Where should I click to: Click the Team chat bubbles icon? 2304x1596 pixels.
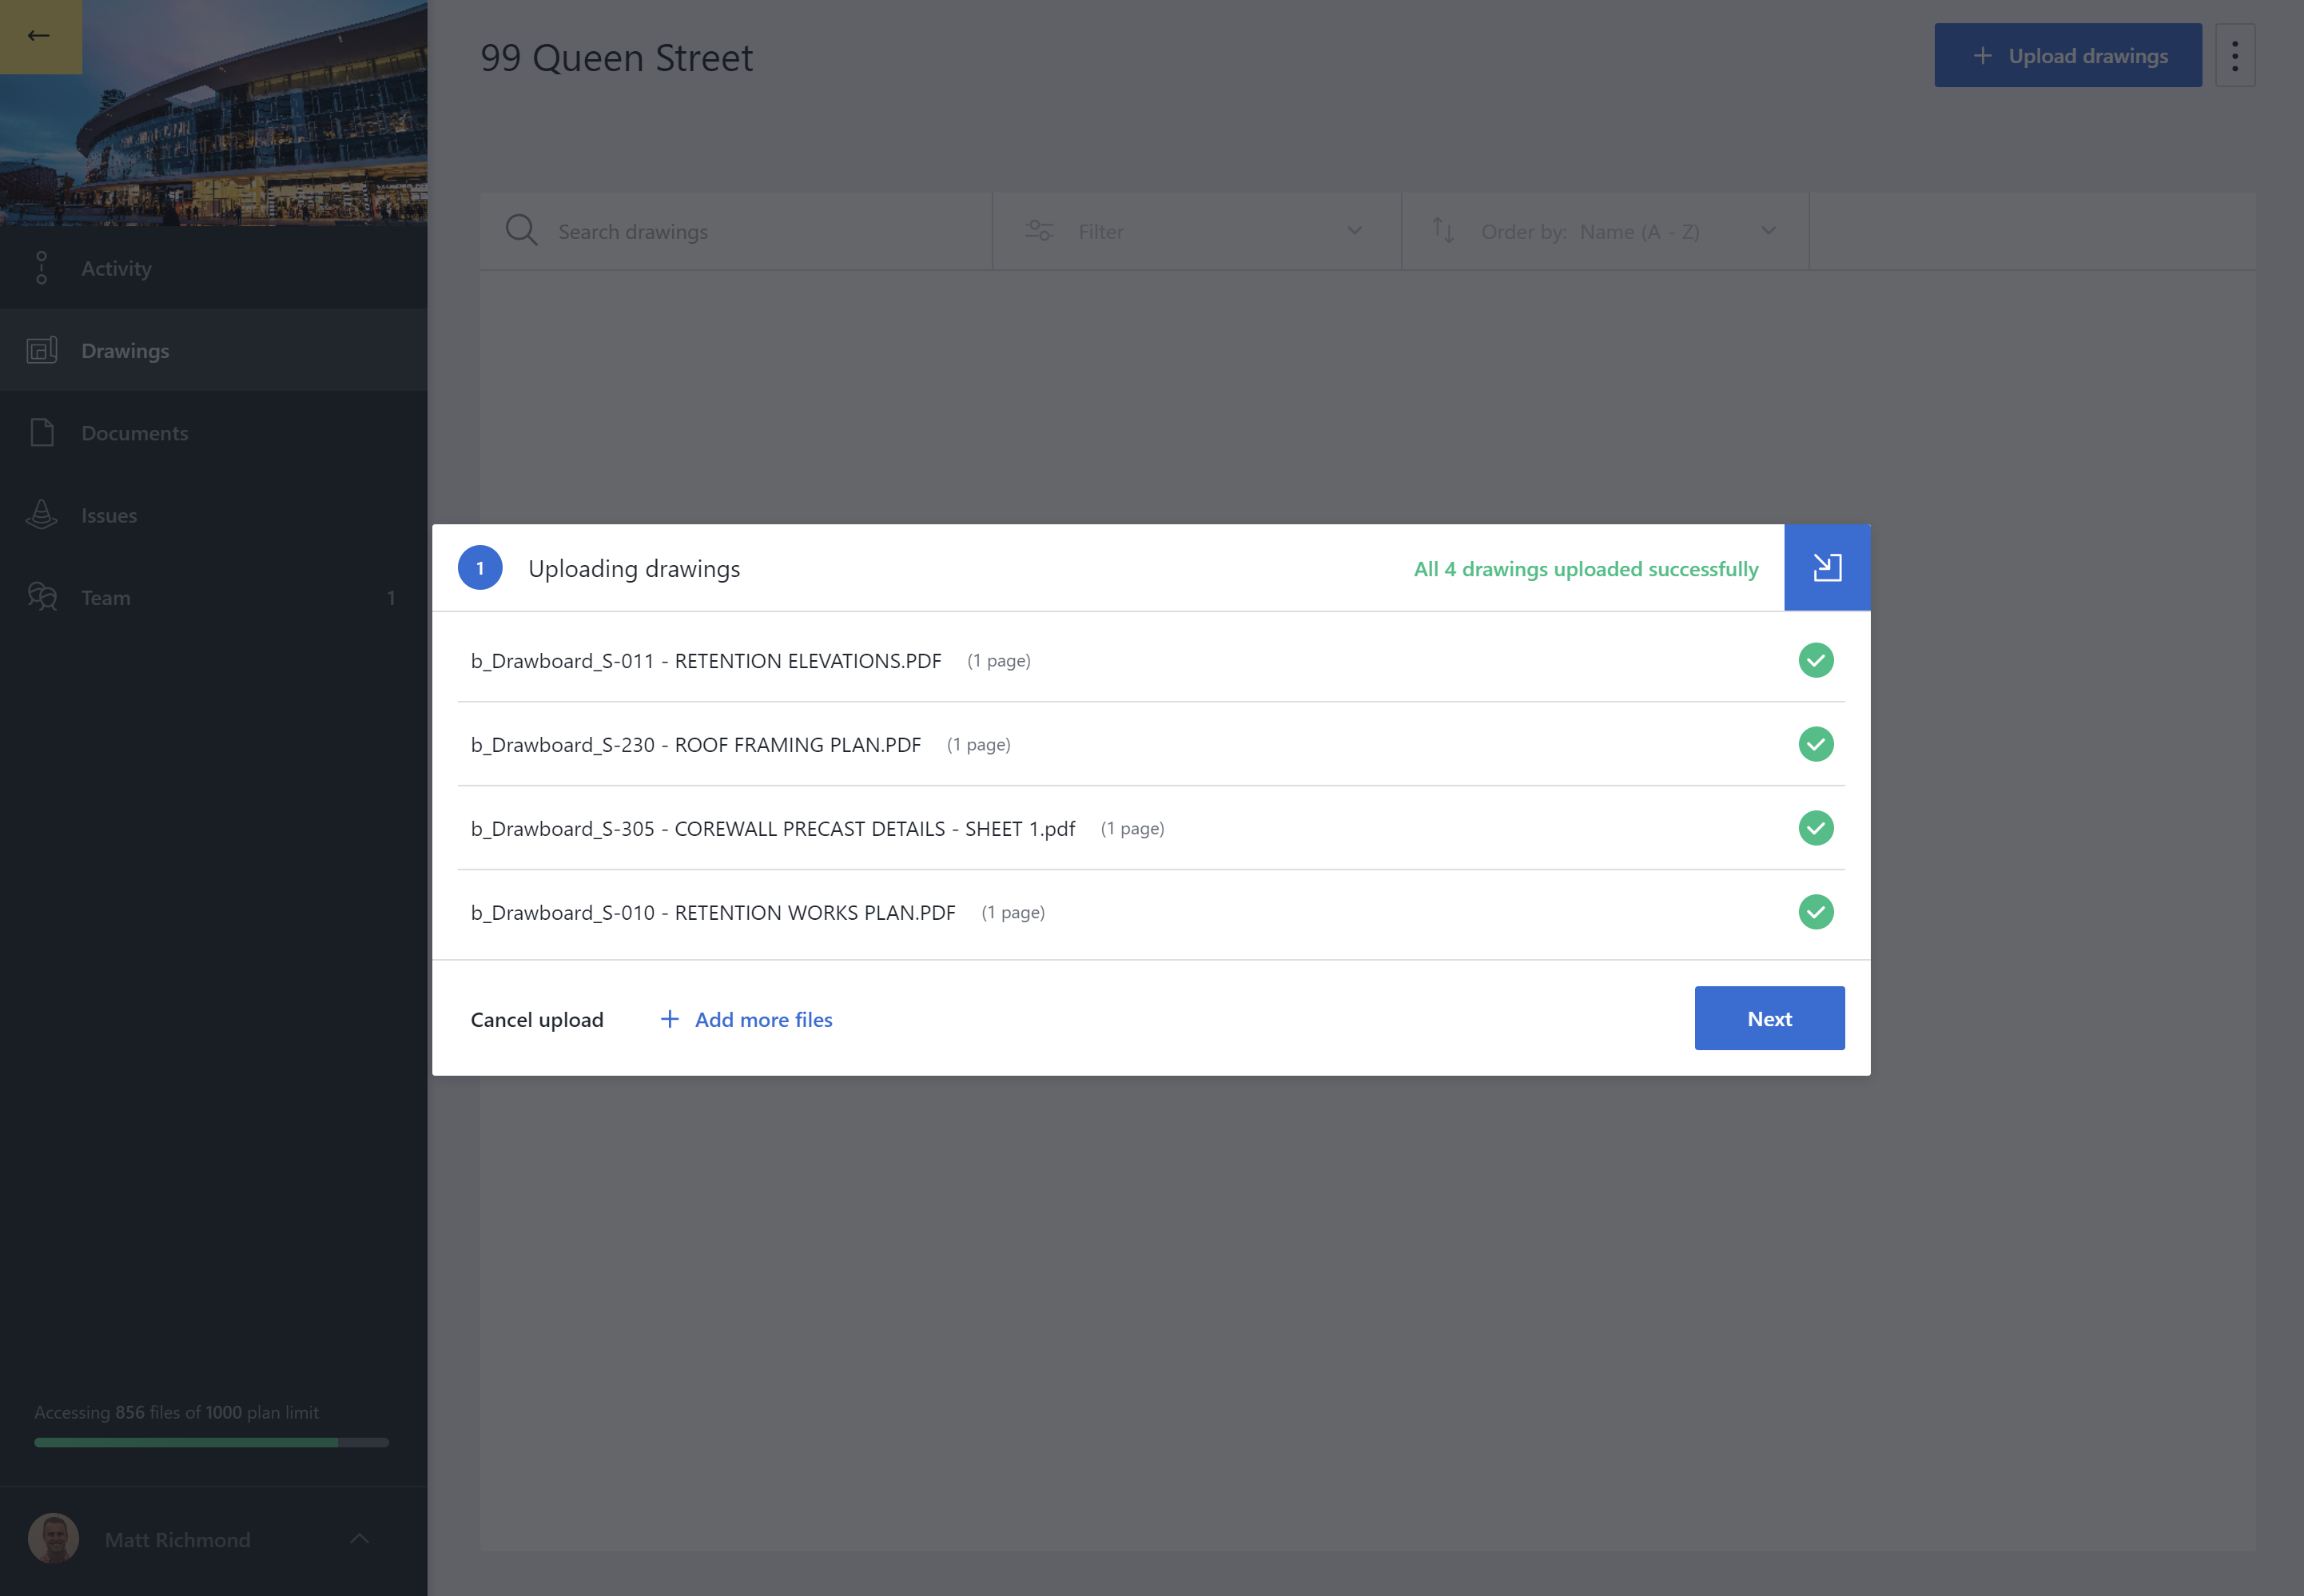pyautogui.click(x=42, y=597)
